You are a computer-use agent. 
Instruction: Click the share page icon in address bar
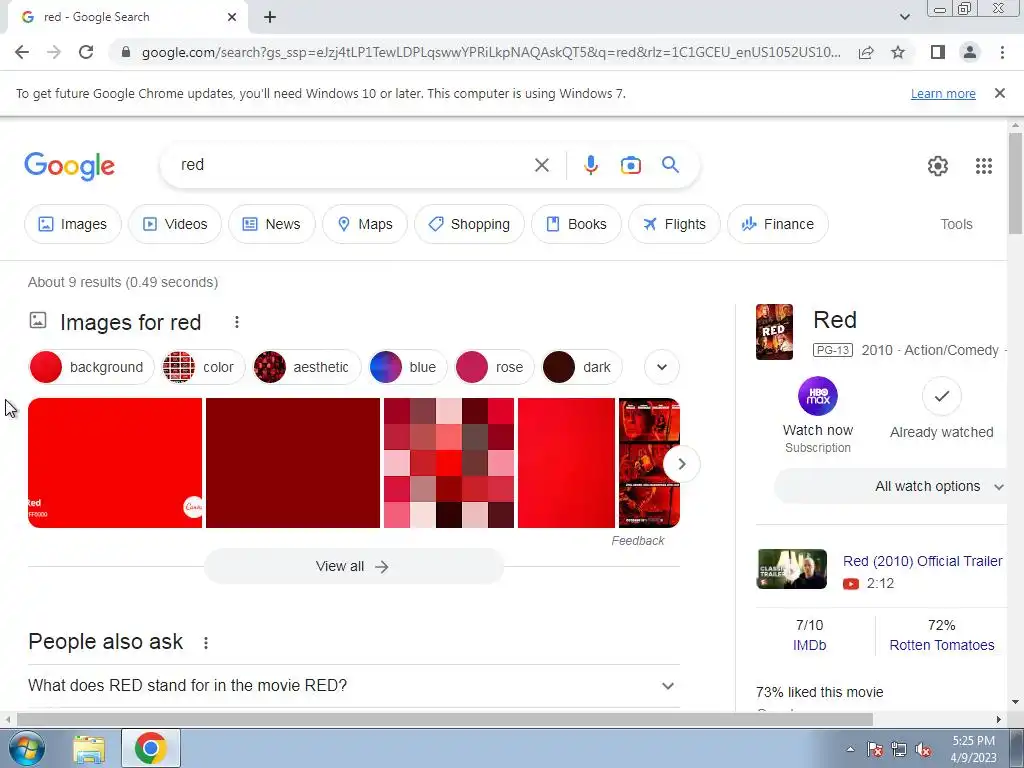coord(866,52)
